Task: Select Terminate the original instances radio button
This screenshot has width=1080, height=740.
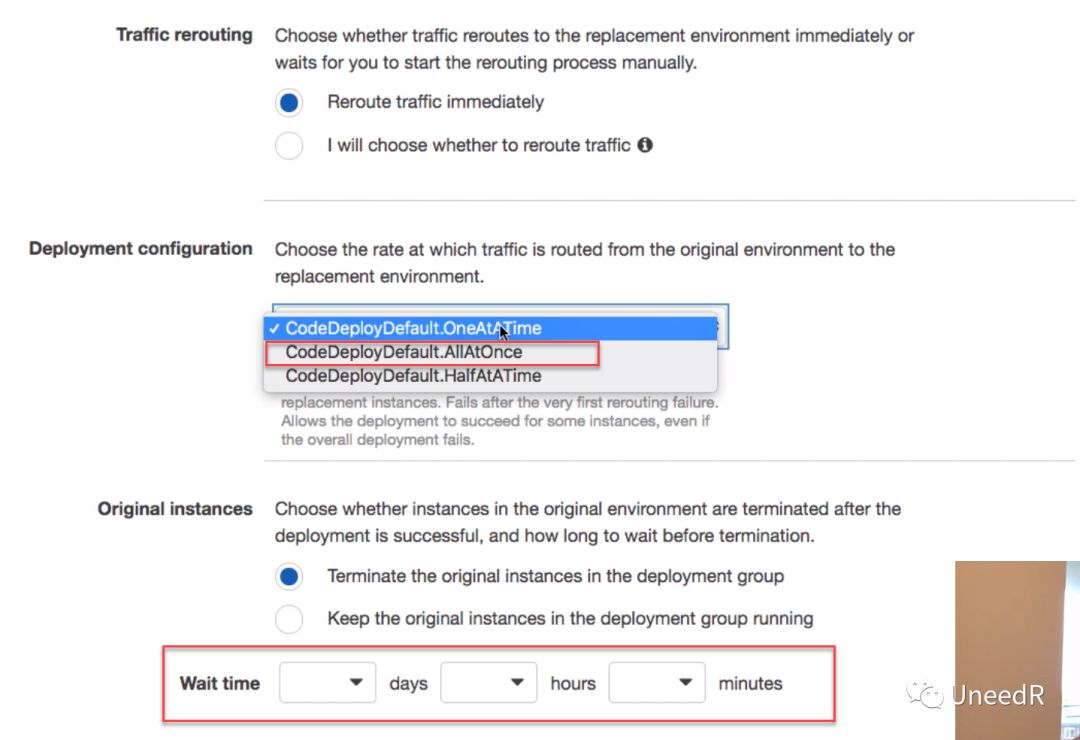Action: (289, 576)
